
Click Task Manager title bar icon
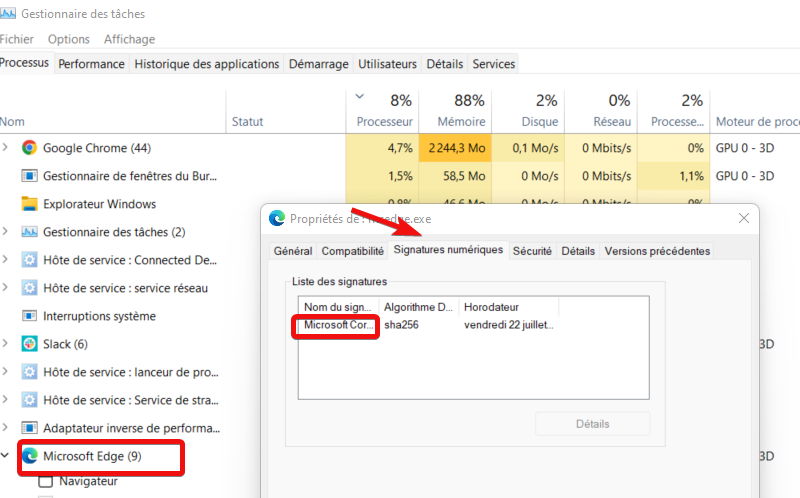coord(7,14)
